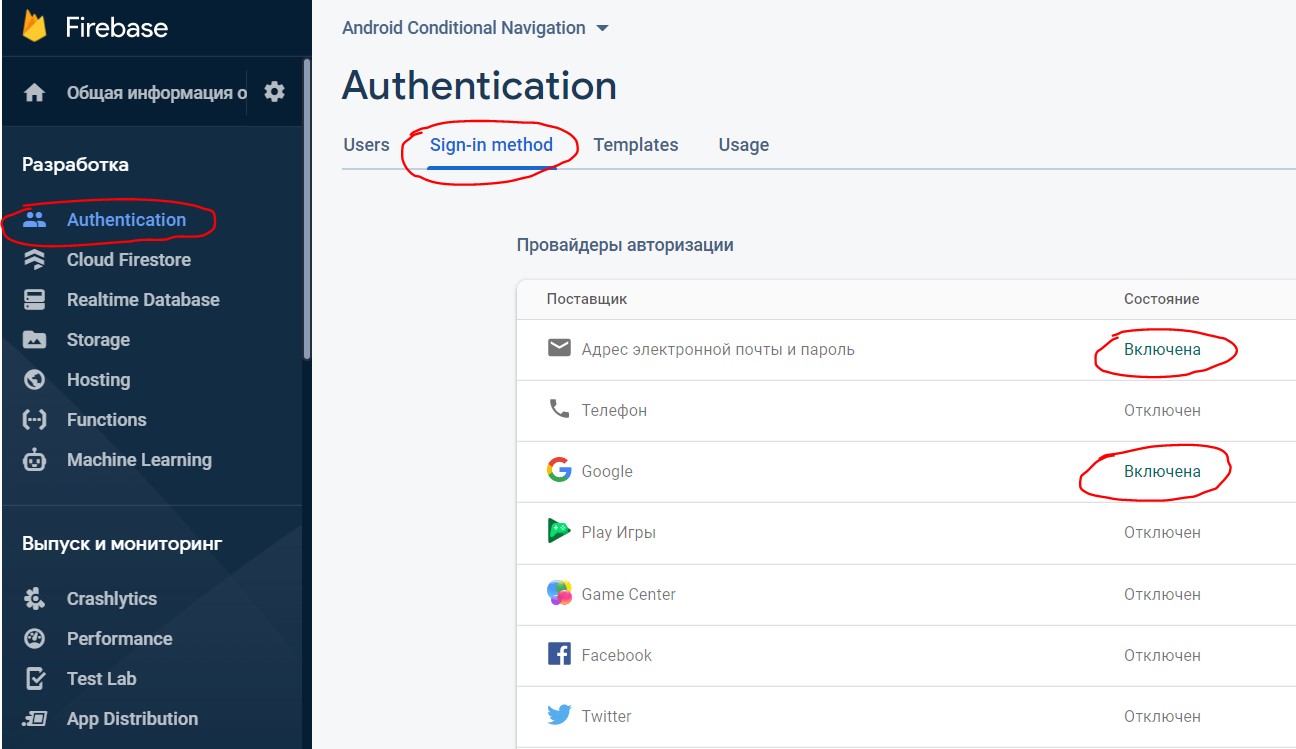The width and height of the screenshot is (1296, 749).
Task: Click the Play Игры provider icon
Action: (x=559, y=531)
